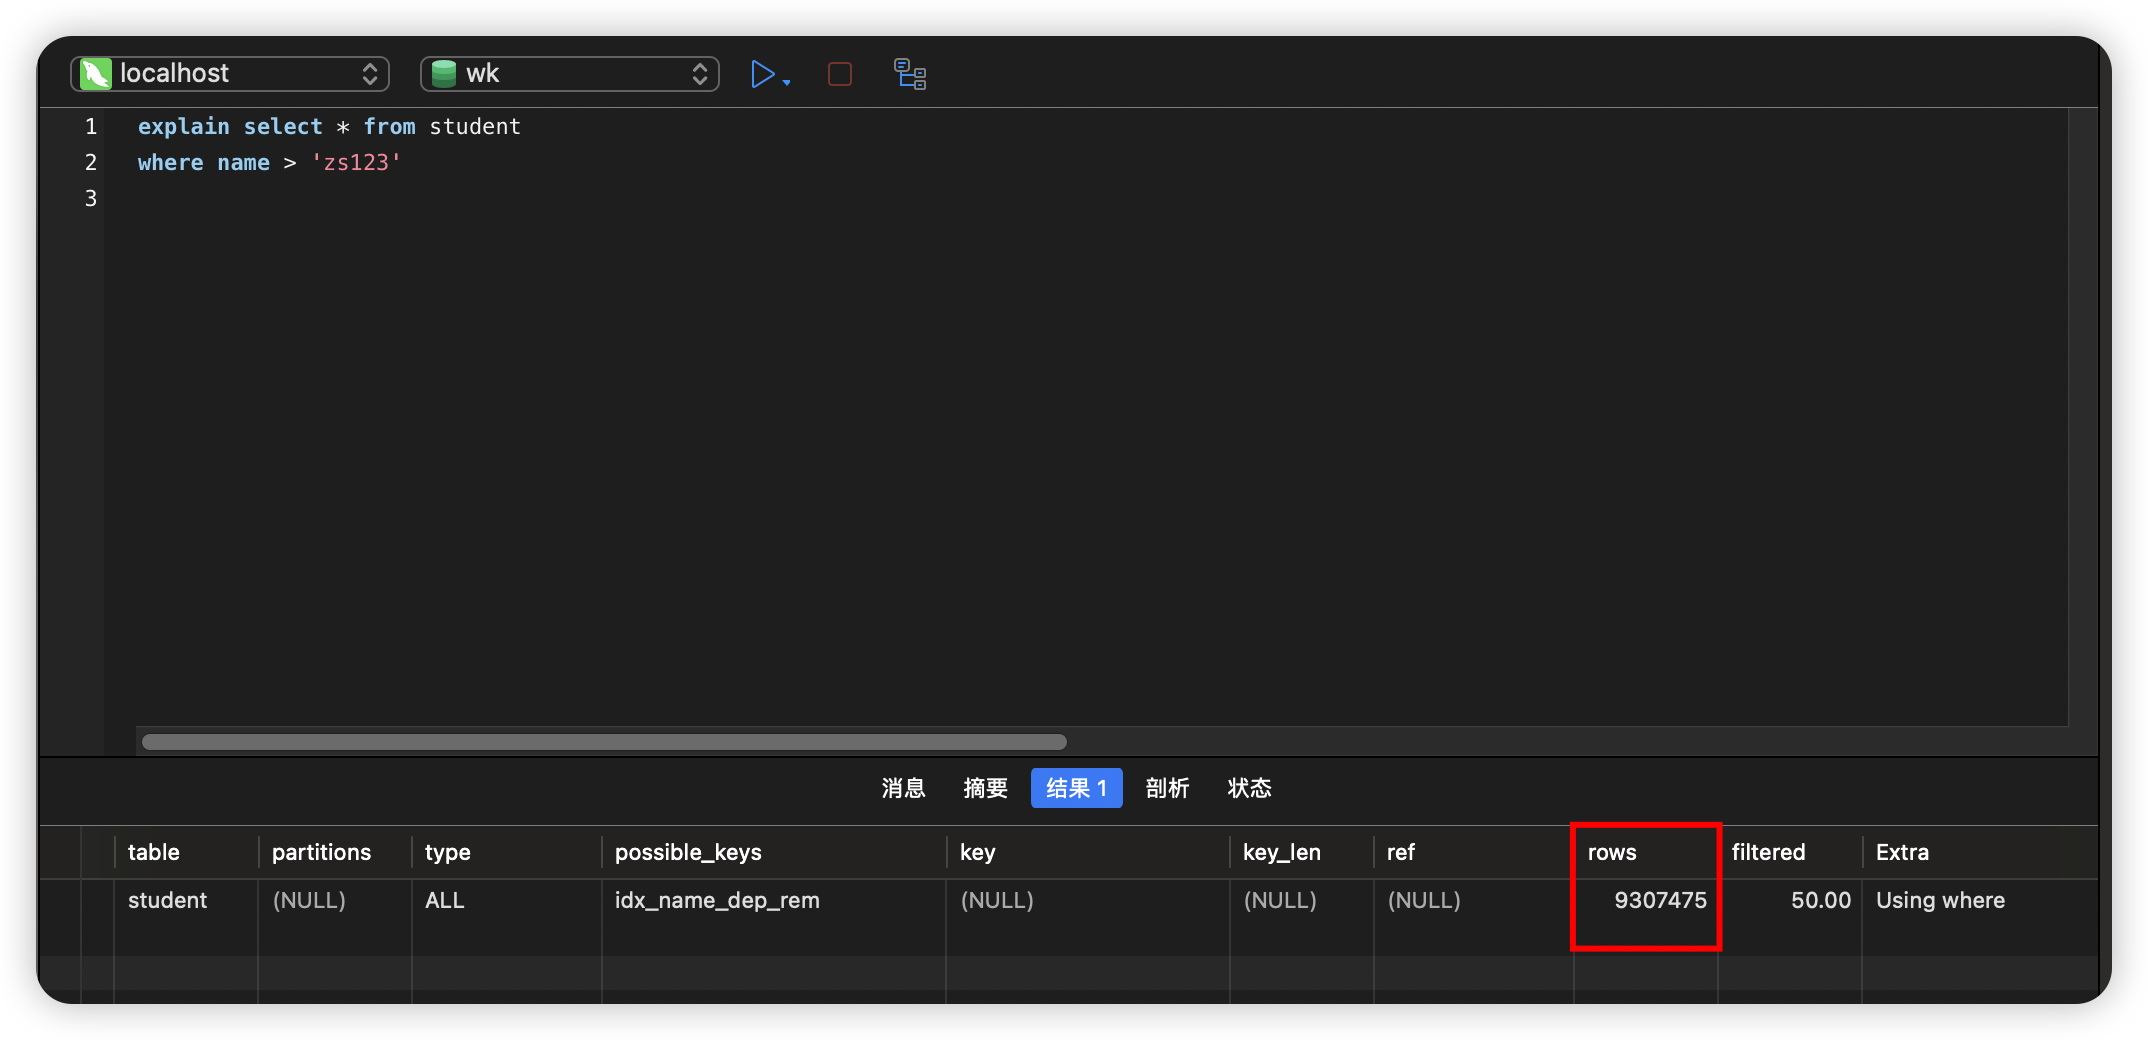The height and width of the screenshot is (1040, 2148).
Task: Stop query execution with the red square
Action: click(x=840, y=74)
